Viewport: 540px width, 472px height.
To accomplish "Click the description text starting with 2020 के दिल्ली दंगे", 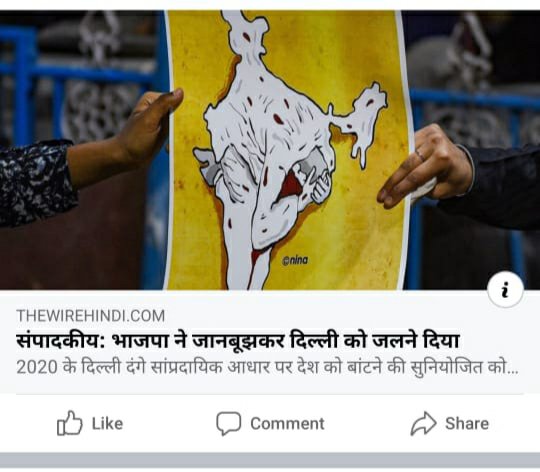I will [267, 368].
